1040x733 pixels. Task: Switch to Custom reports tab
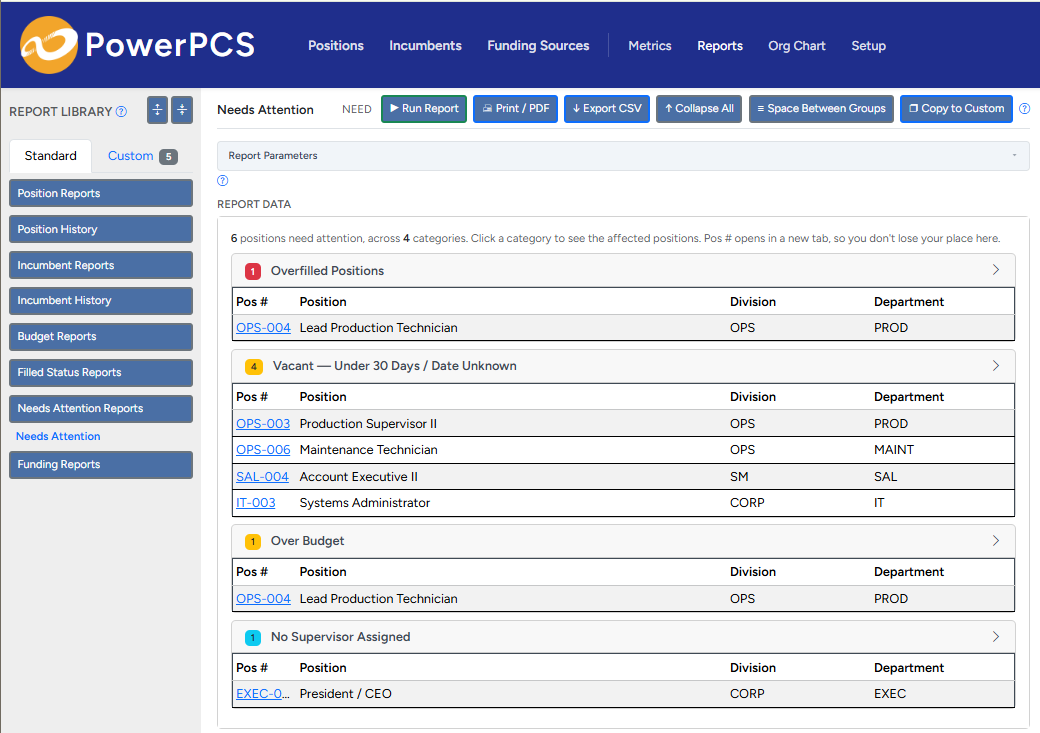[131, 156]
